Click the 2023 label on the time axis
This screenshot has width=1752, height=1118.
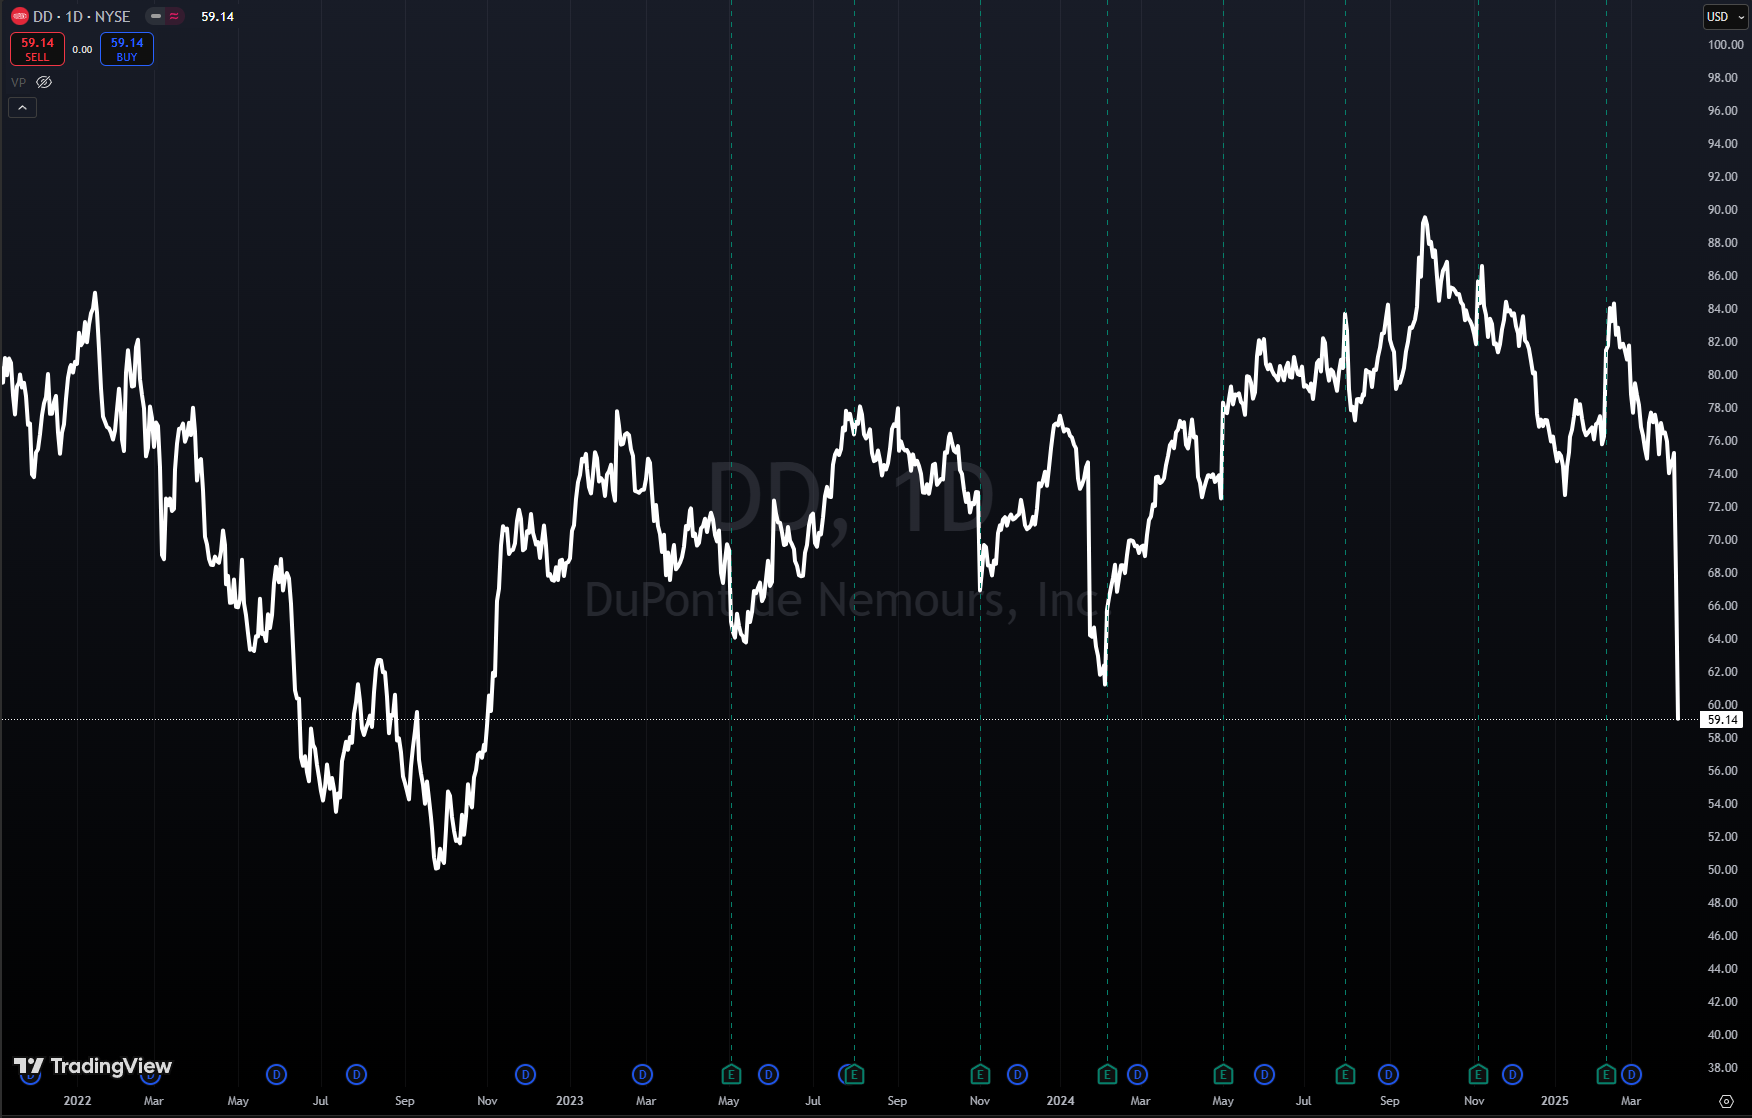click(570, 1101)
